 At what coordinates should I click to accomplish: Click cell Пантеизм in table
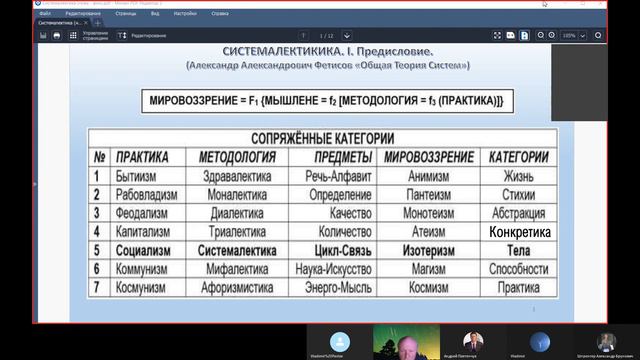coord(429,195)
